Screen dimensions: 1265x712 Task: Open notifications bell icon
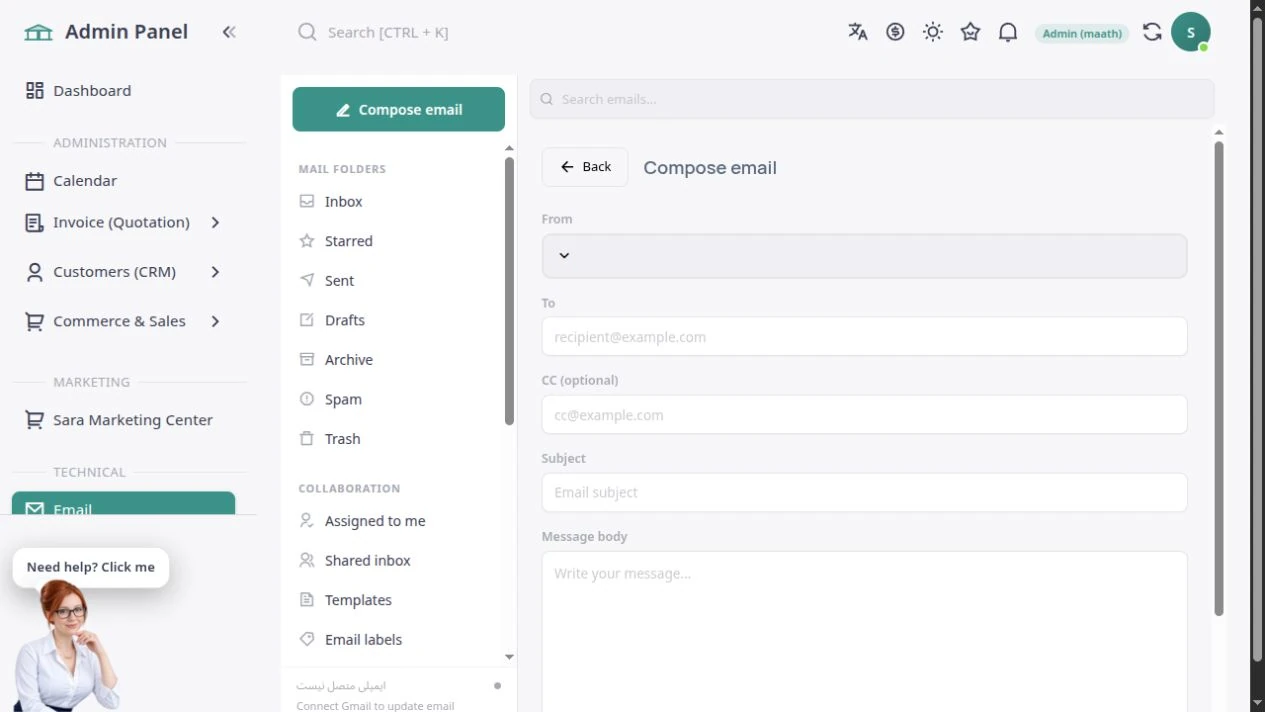pos(1008,32)
